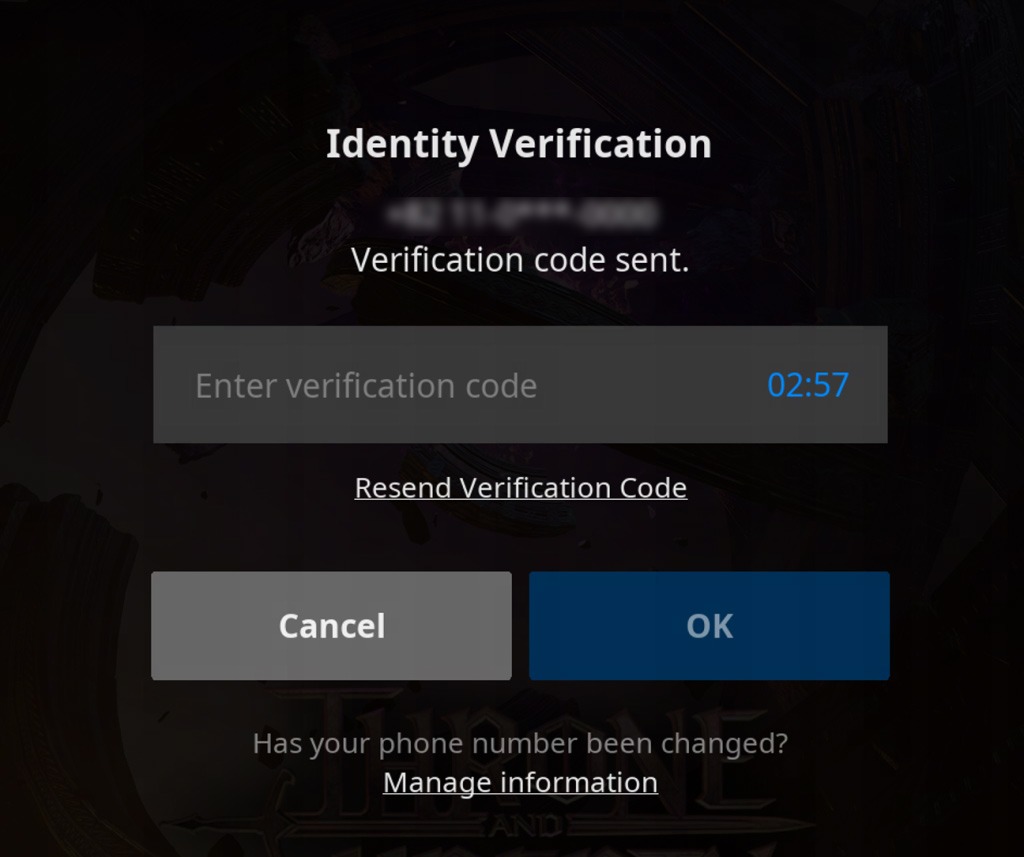Viewport: 1024px width, 857px height.
Task: Click the blue 02:57 countdown timer
Action: point(808,385)
